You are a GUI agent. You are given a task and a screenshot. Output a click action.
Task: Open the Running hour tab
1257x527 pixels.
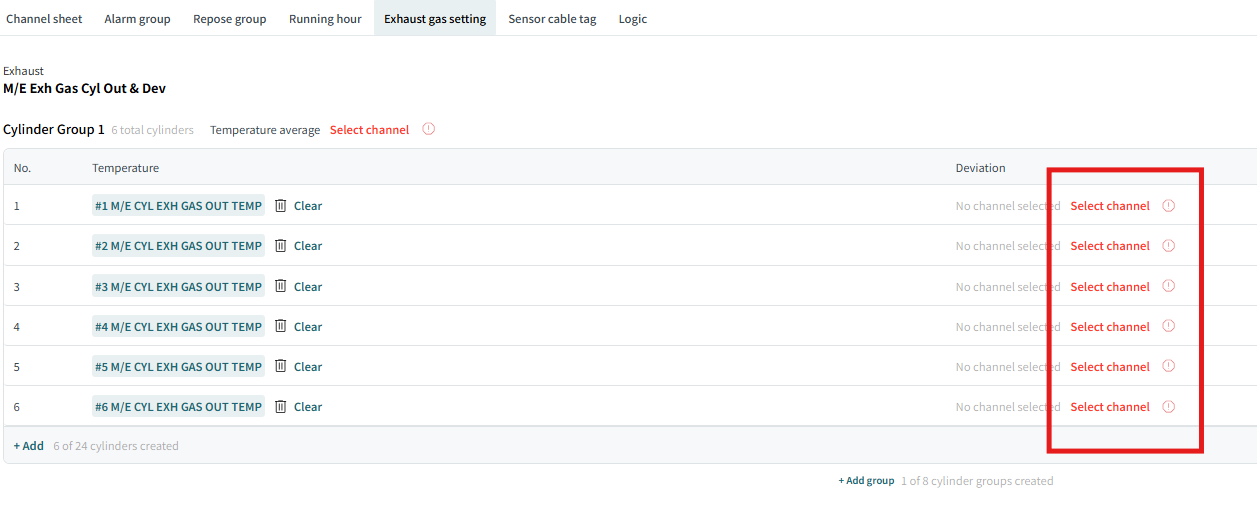tap(325, 19)
